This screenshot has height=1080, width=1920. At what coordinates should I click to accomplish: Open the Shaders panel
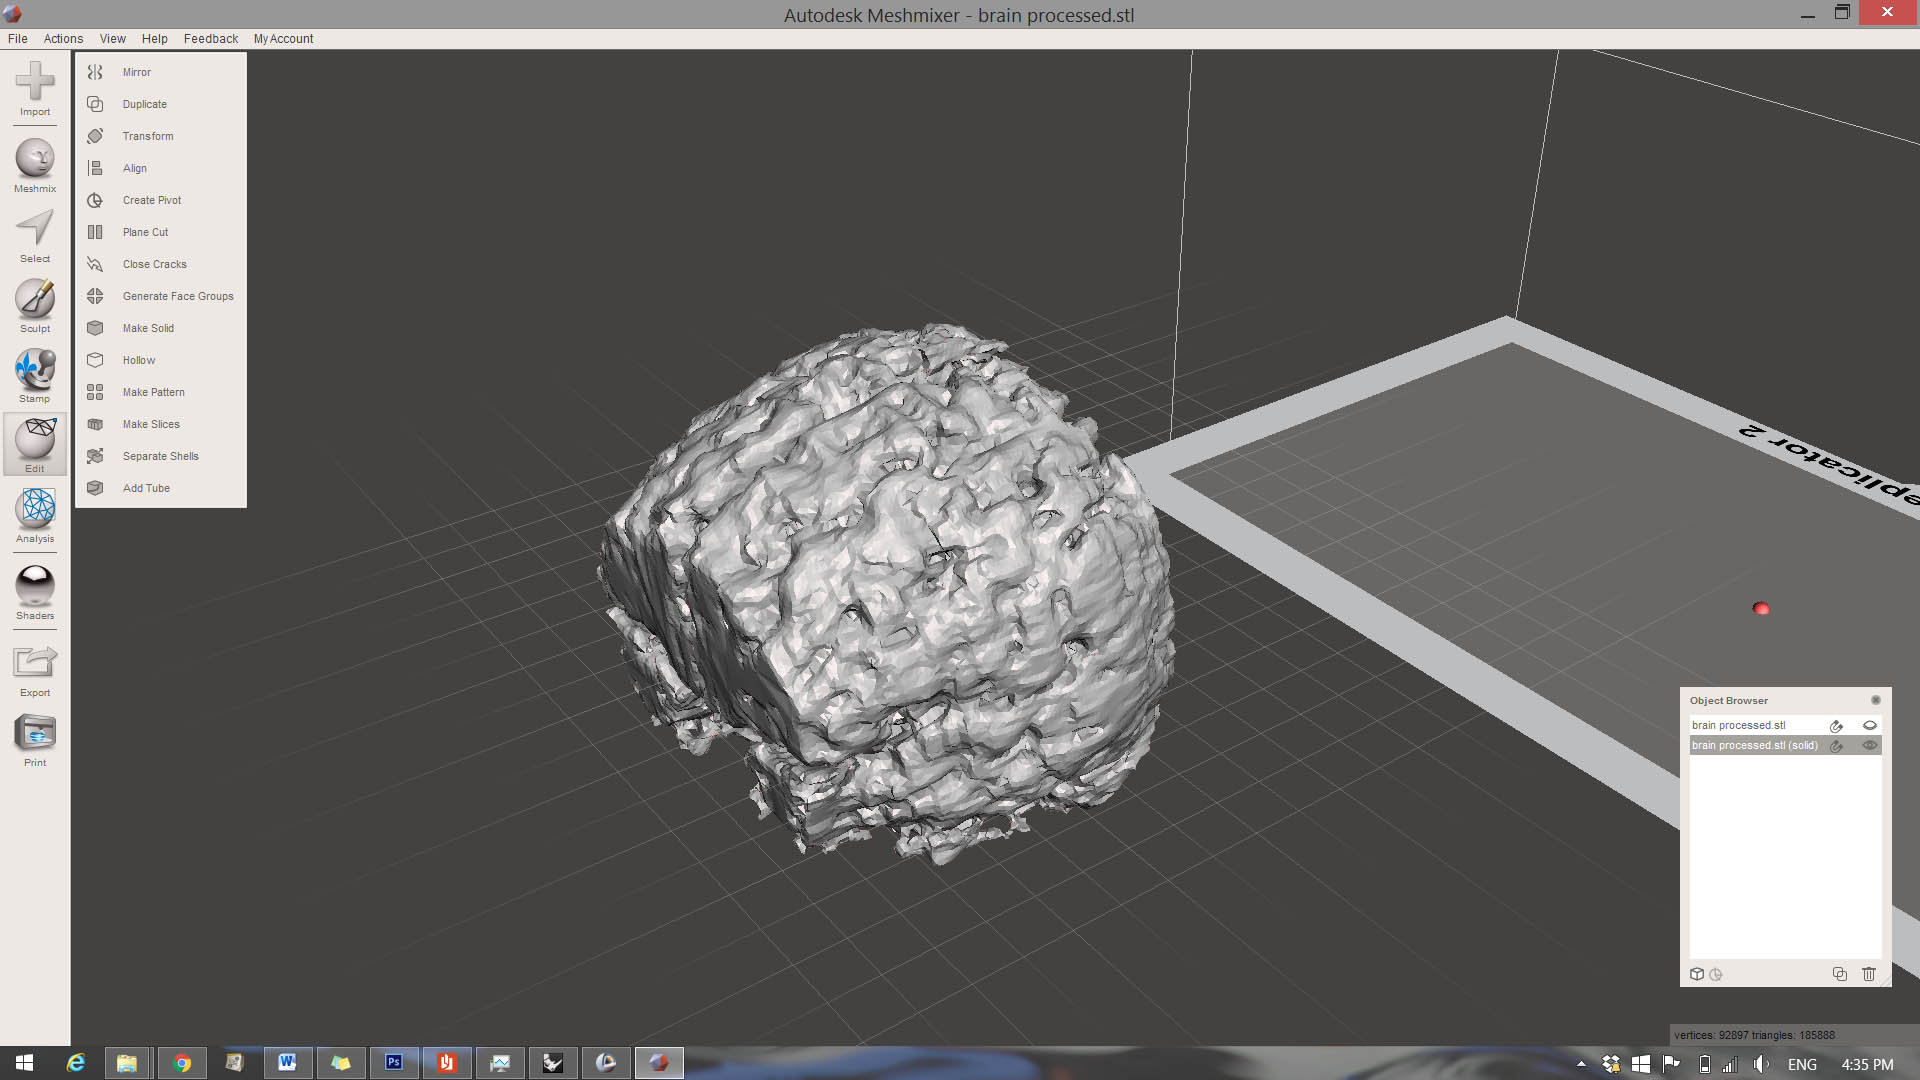tap(35, 593)
